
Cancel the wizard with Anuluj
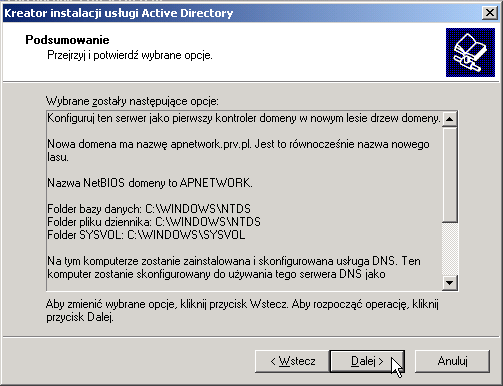coord(452,361)
